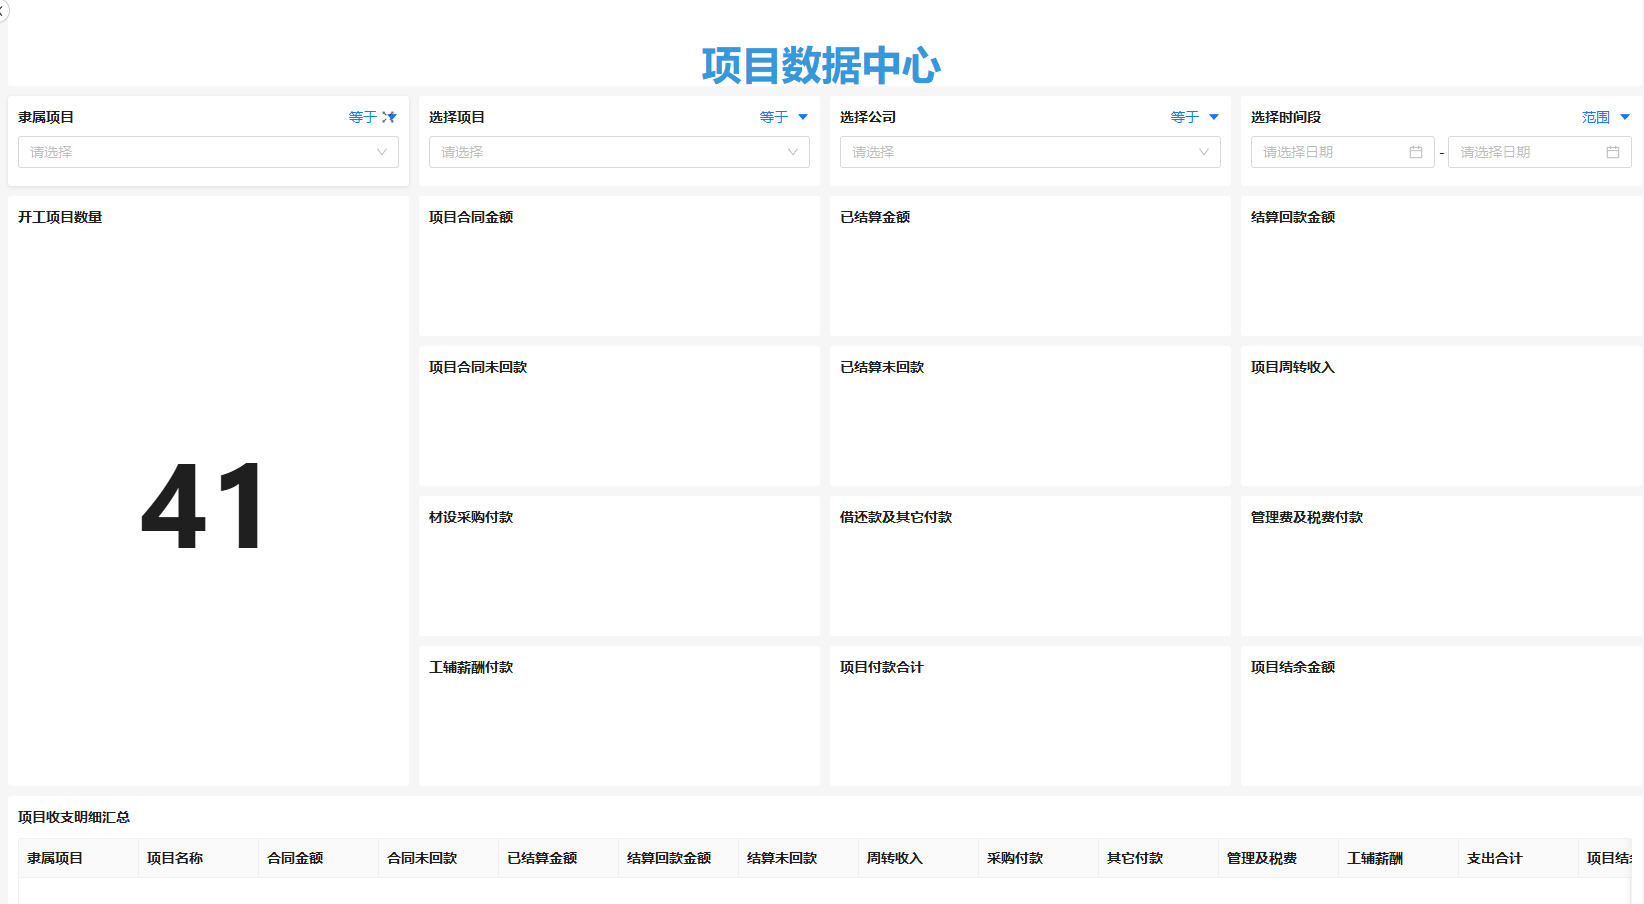Viewport: 1644px width, 904px height.
Task: Click the end date input field
Action: (1527, 152)
